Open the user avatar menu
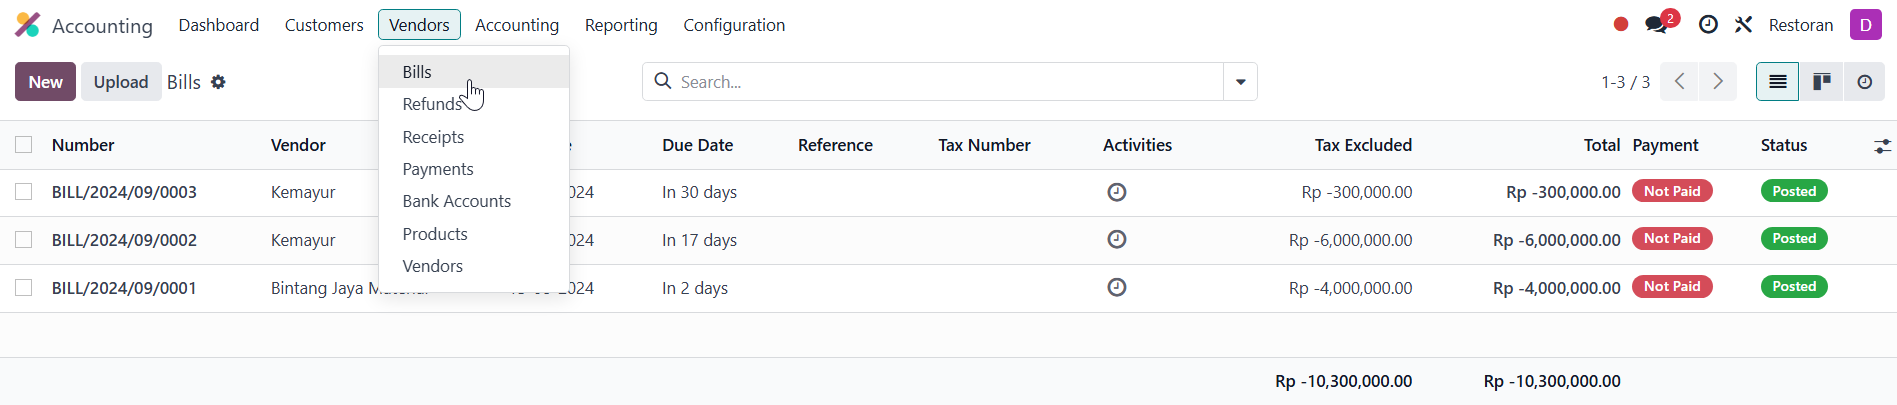 [x=1865, y=25]
